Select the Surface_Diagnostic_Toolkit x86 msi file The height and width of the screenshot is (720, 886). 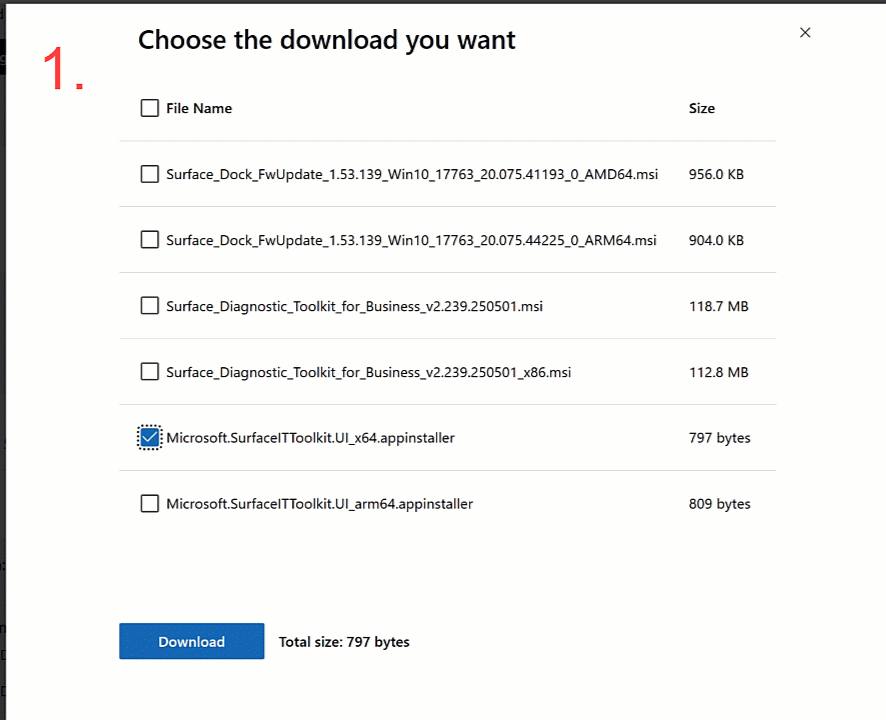pyautogui.click(x=149, y=371)
